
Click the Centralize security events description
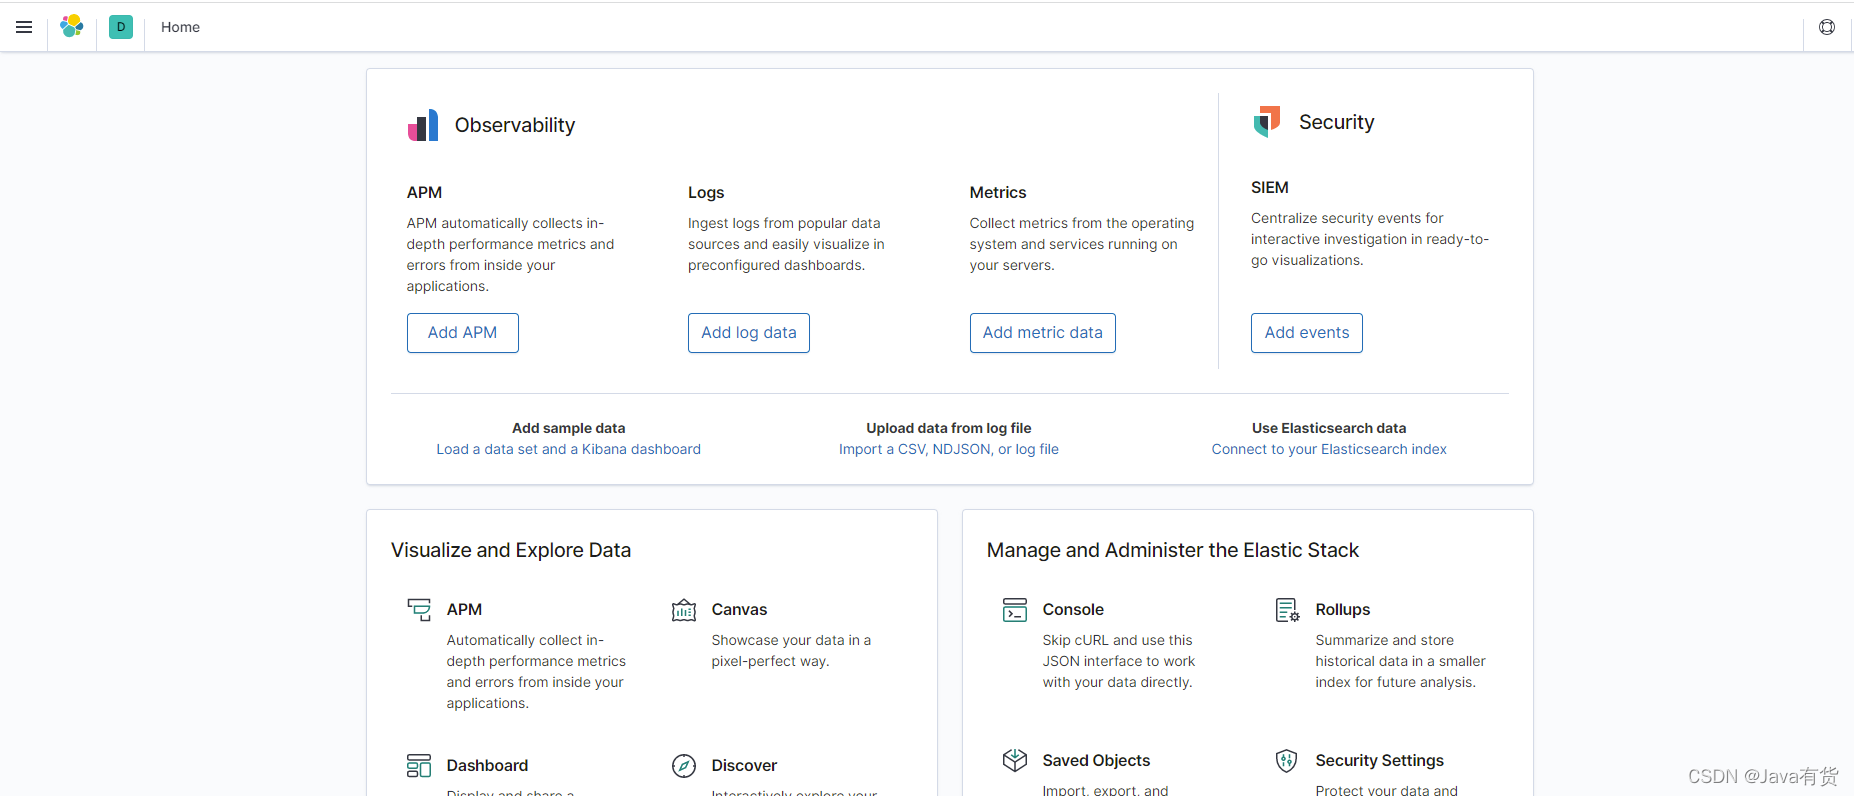pos(1370,239)
